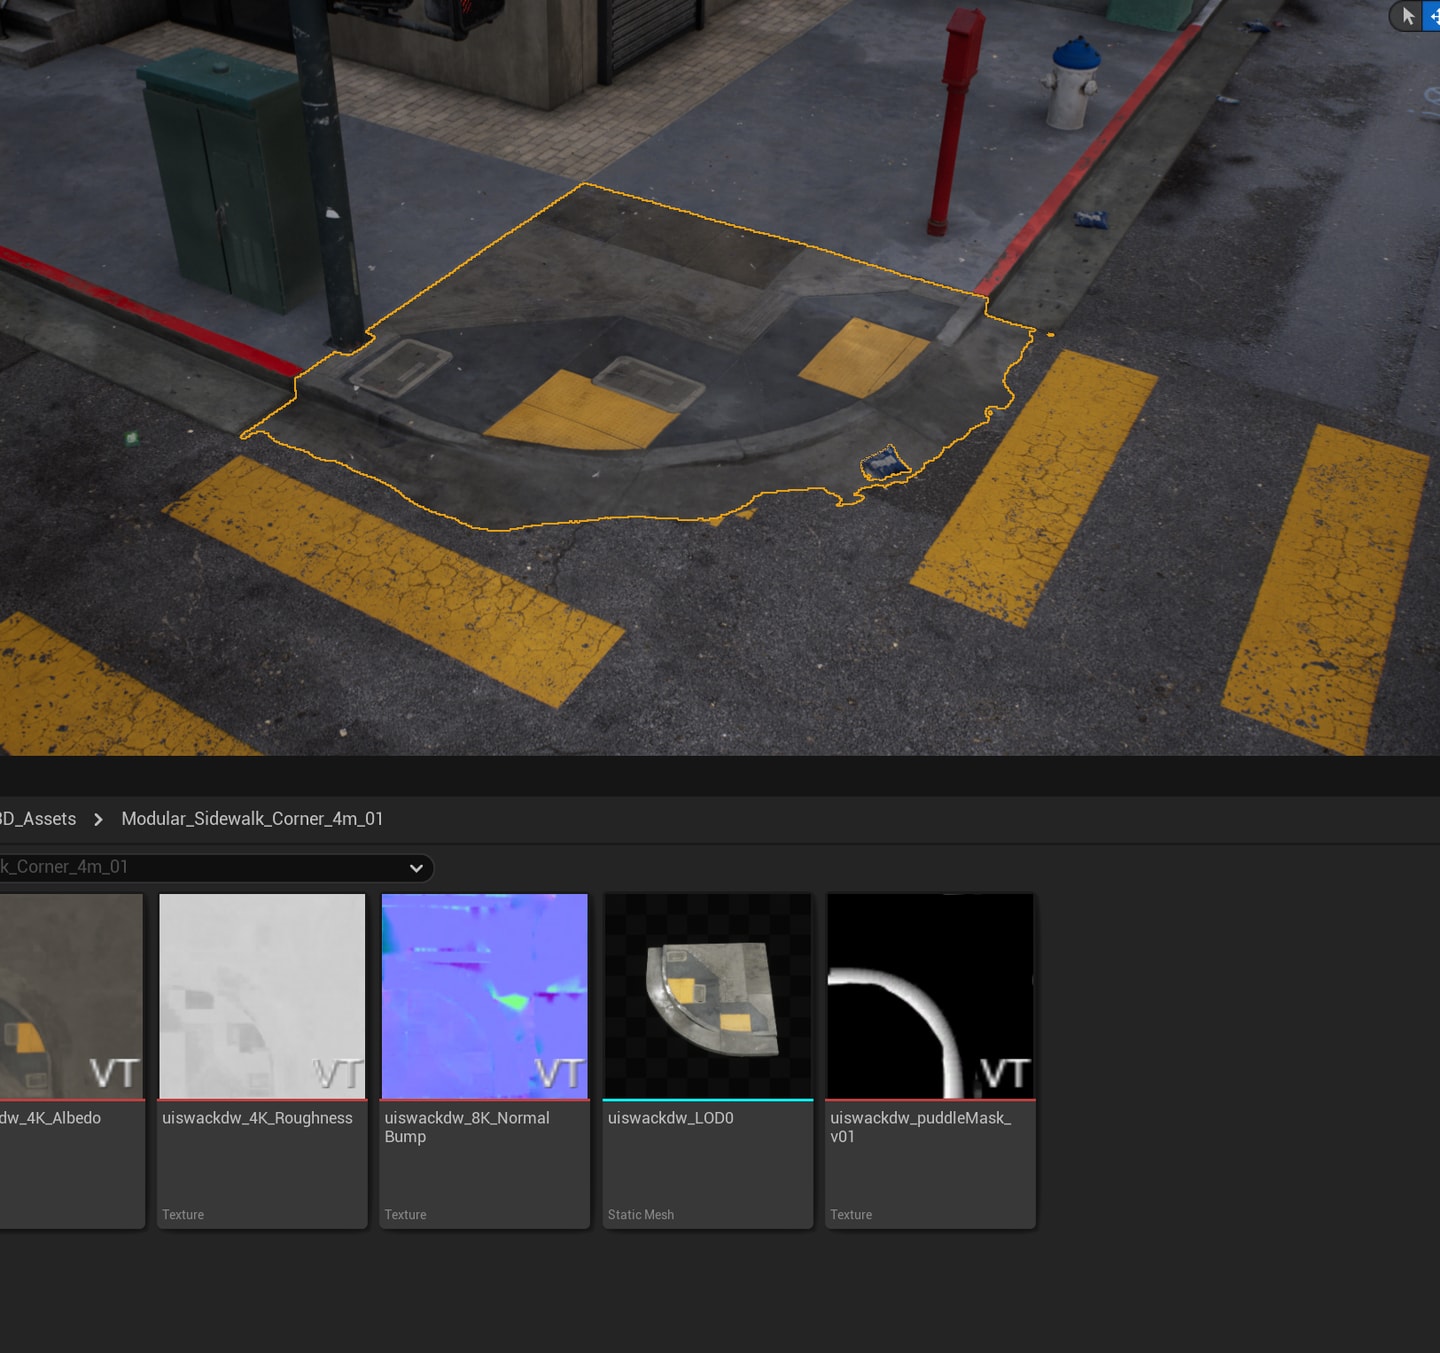Select the blue litter object on curb
The image size is (1440, 1353).
pyautogui.click(x=884, y=463)
